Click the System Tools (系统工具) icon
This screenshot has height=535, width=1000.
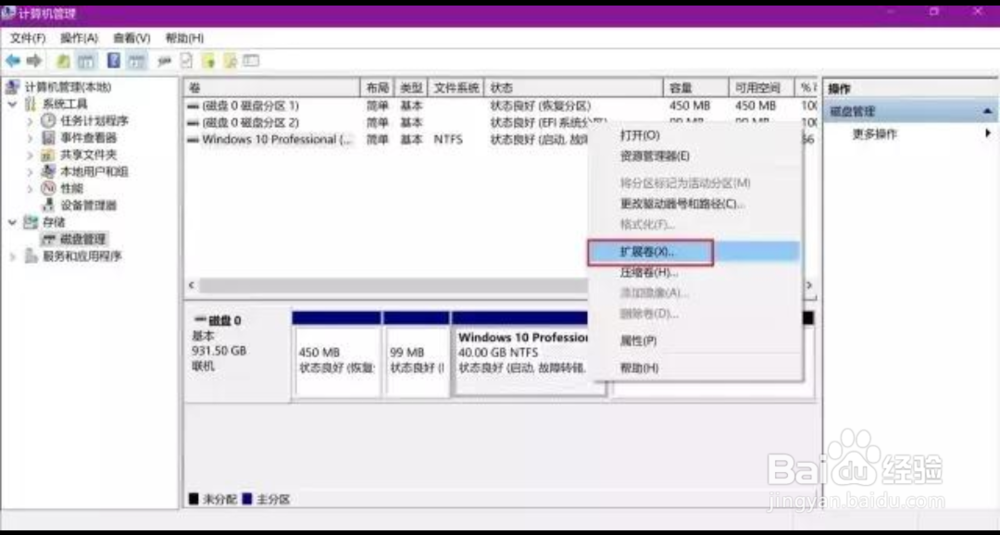click(31, 104)
